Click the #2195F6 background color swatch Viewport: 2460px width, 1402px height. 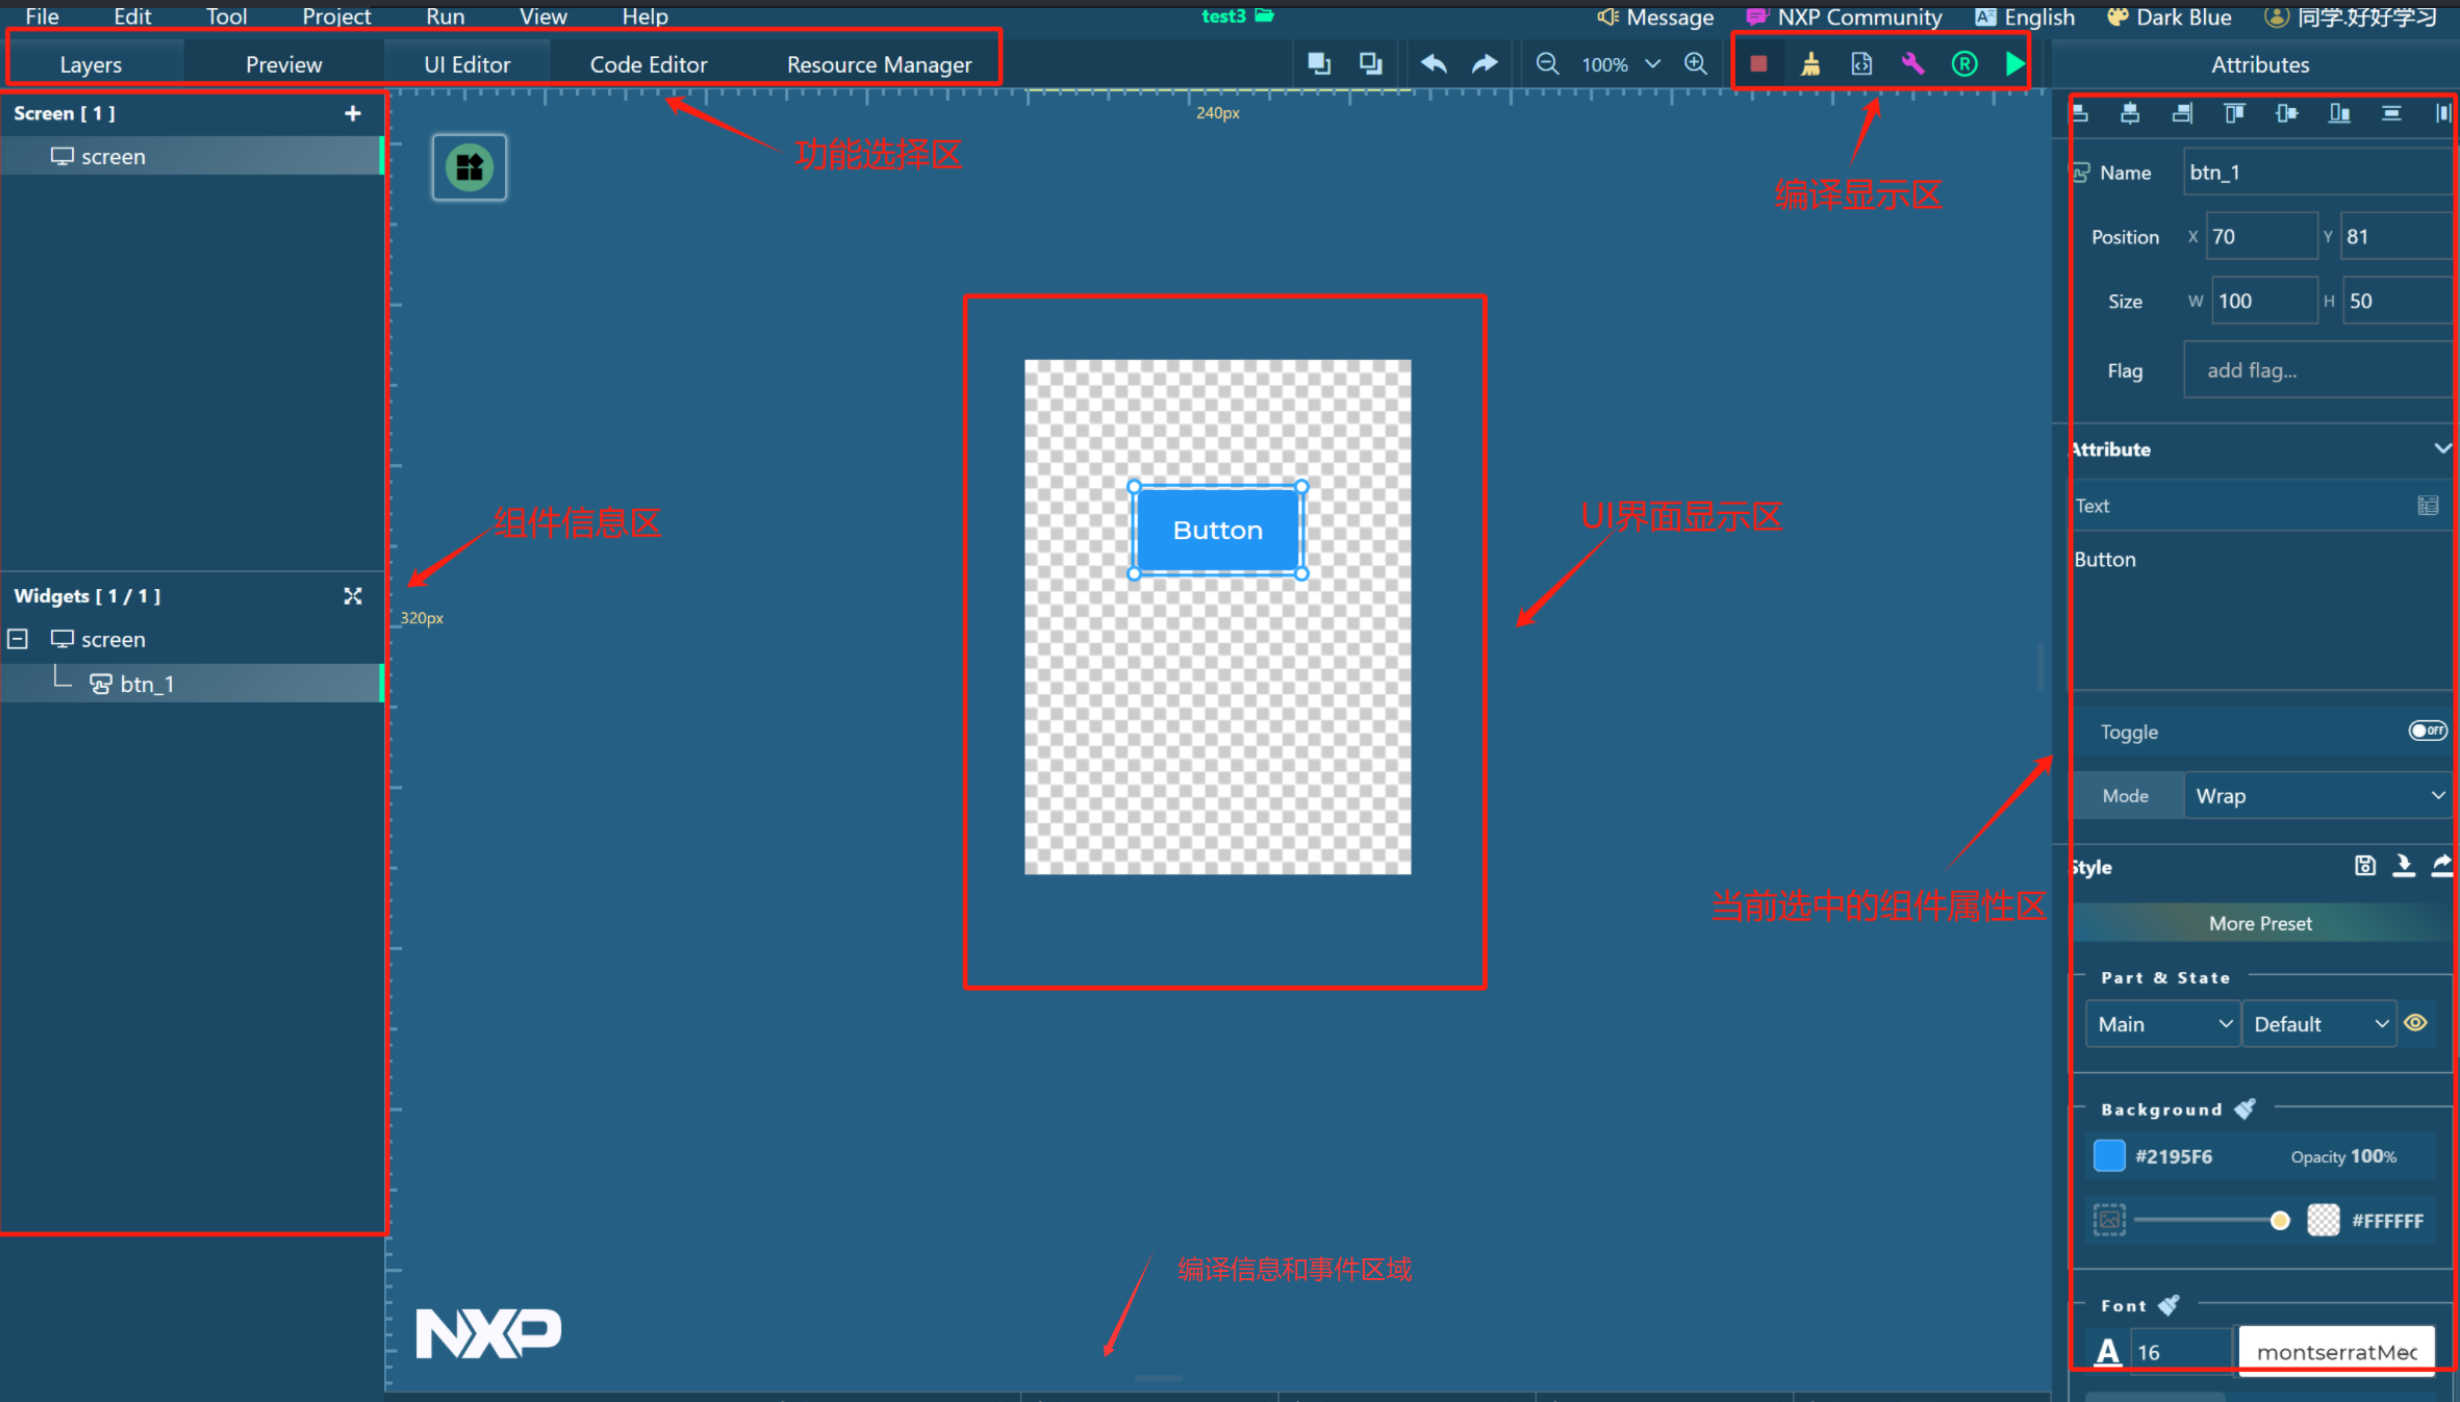(x=2109, y=1156)
